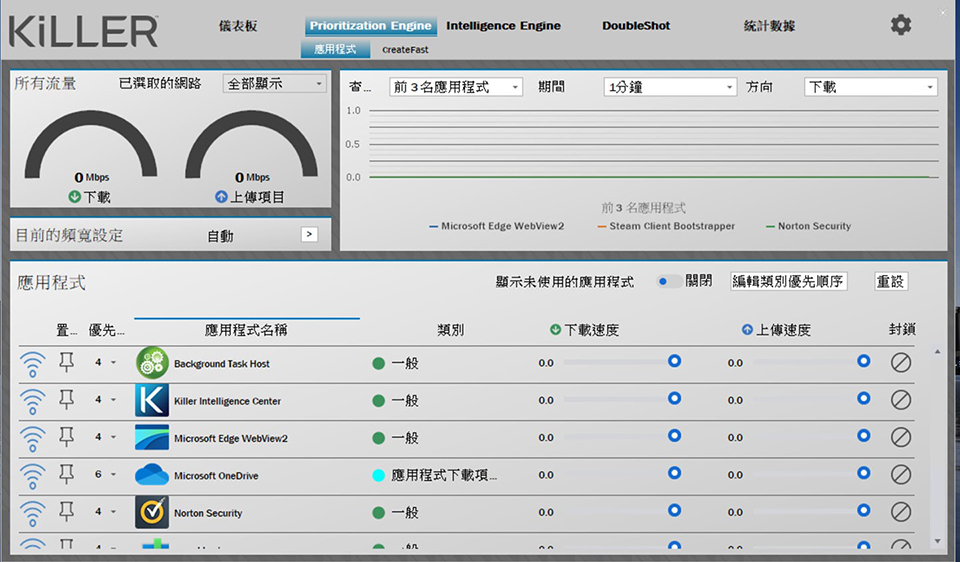Screen dimensions: 960x562
Task: Sort by 封鎖 column header
Action: pos(902,329)
